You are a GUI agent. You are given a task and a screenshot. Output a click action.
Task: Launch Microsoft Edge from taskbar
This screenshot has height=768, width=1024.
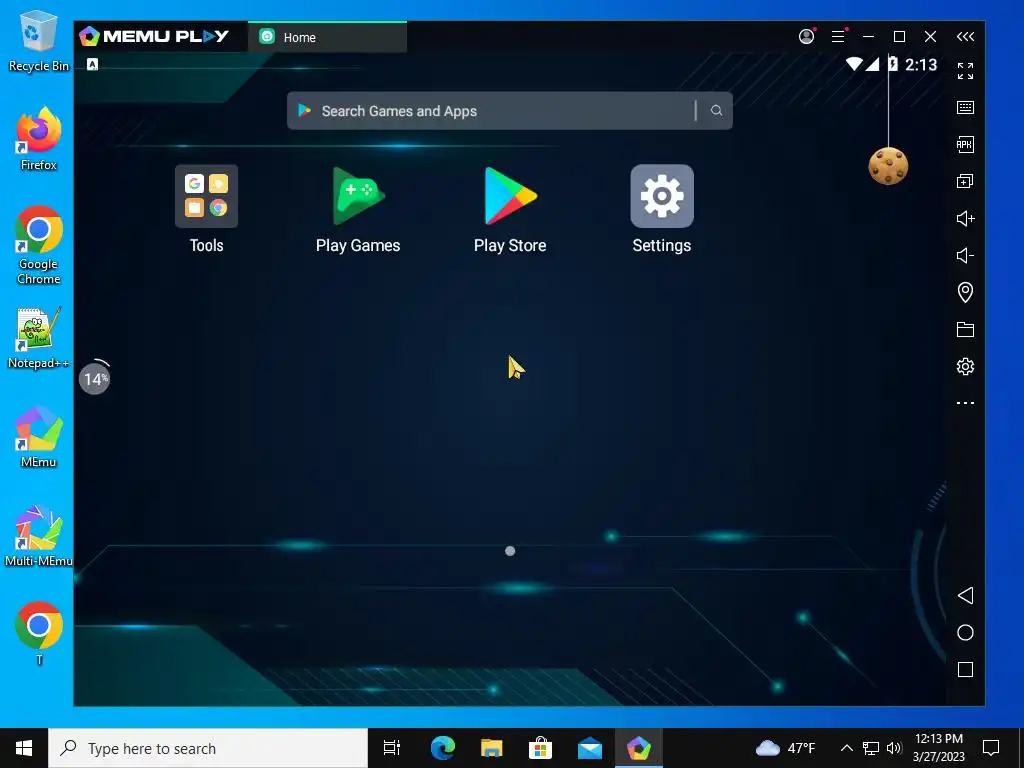click(x=442, y=748)
